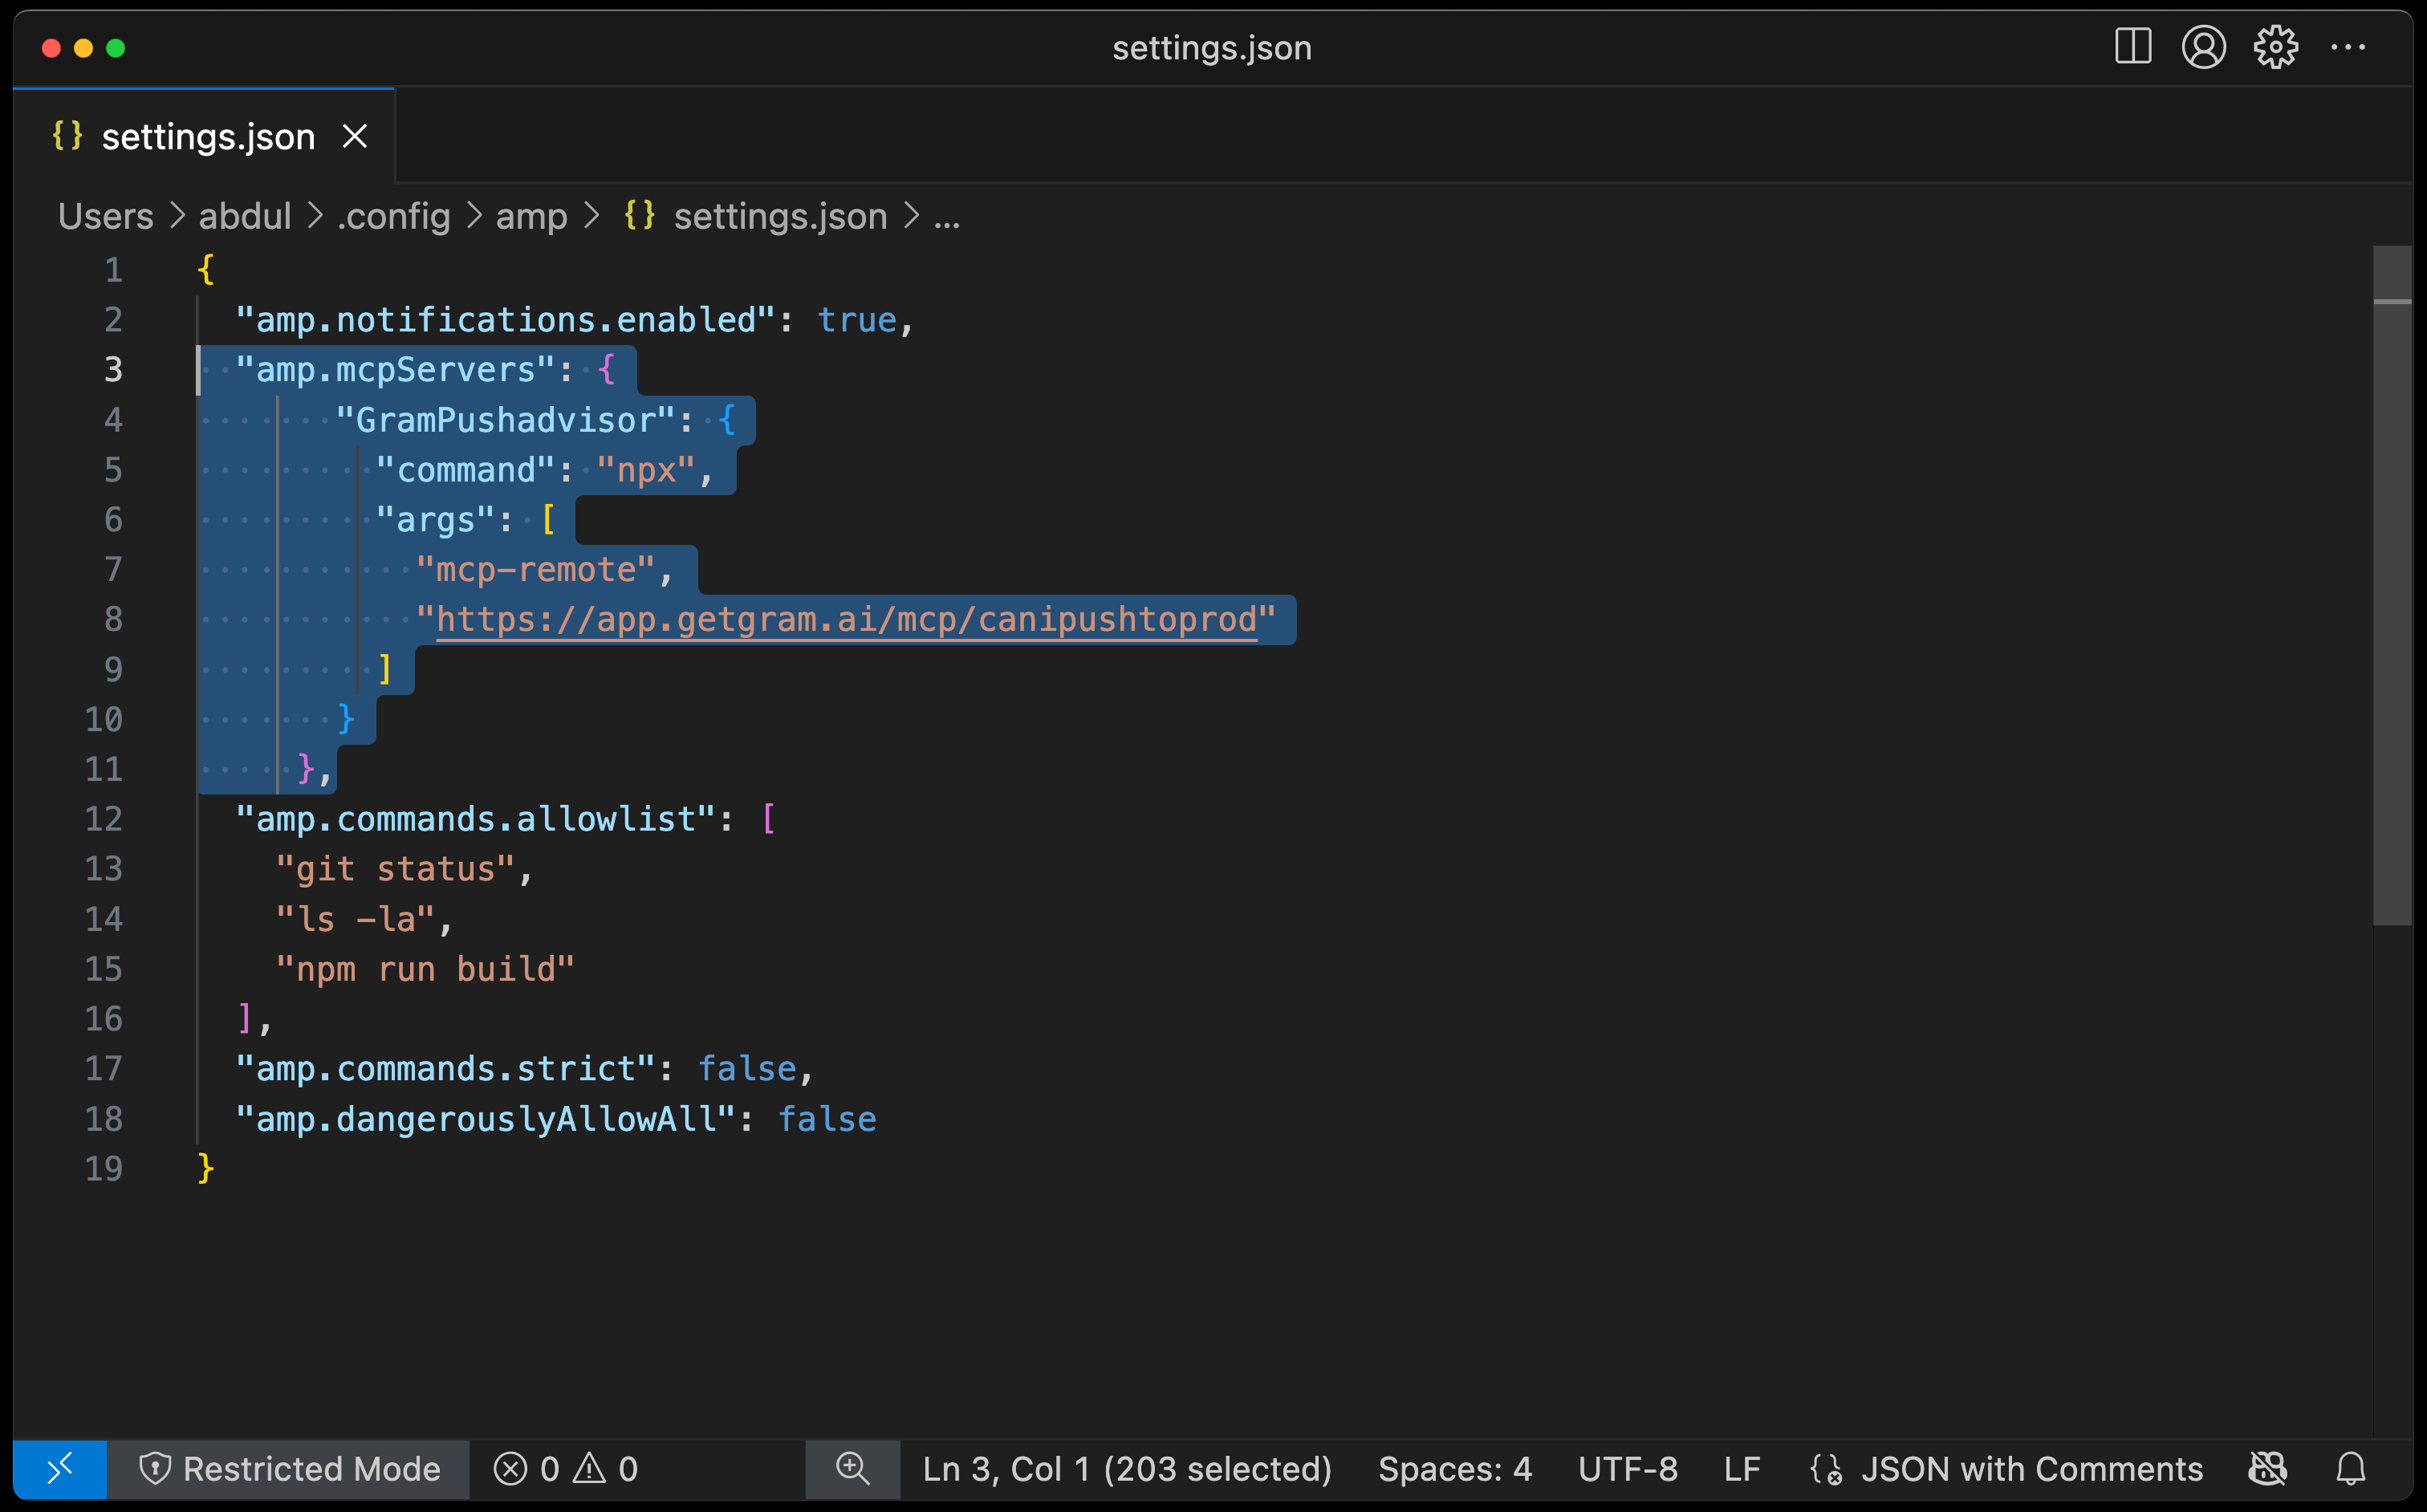
Task: Click the split editor layout icon
Action: pyautogui.click(x=2132, y=47)
